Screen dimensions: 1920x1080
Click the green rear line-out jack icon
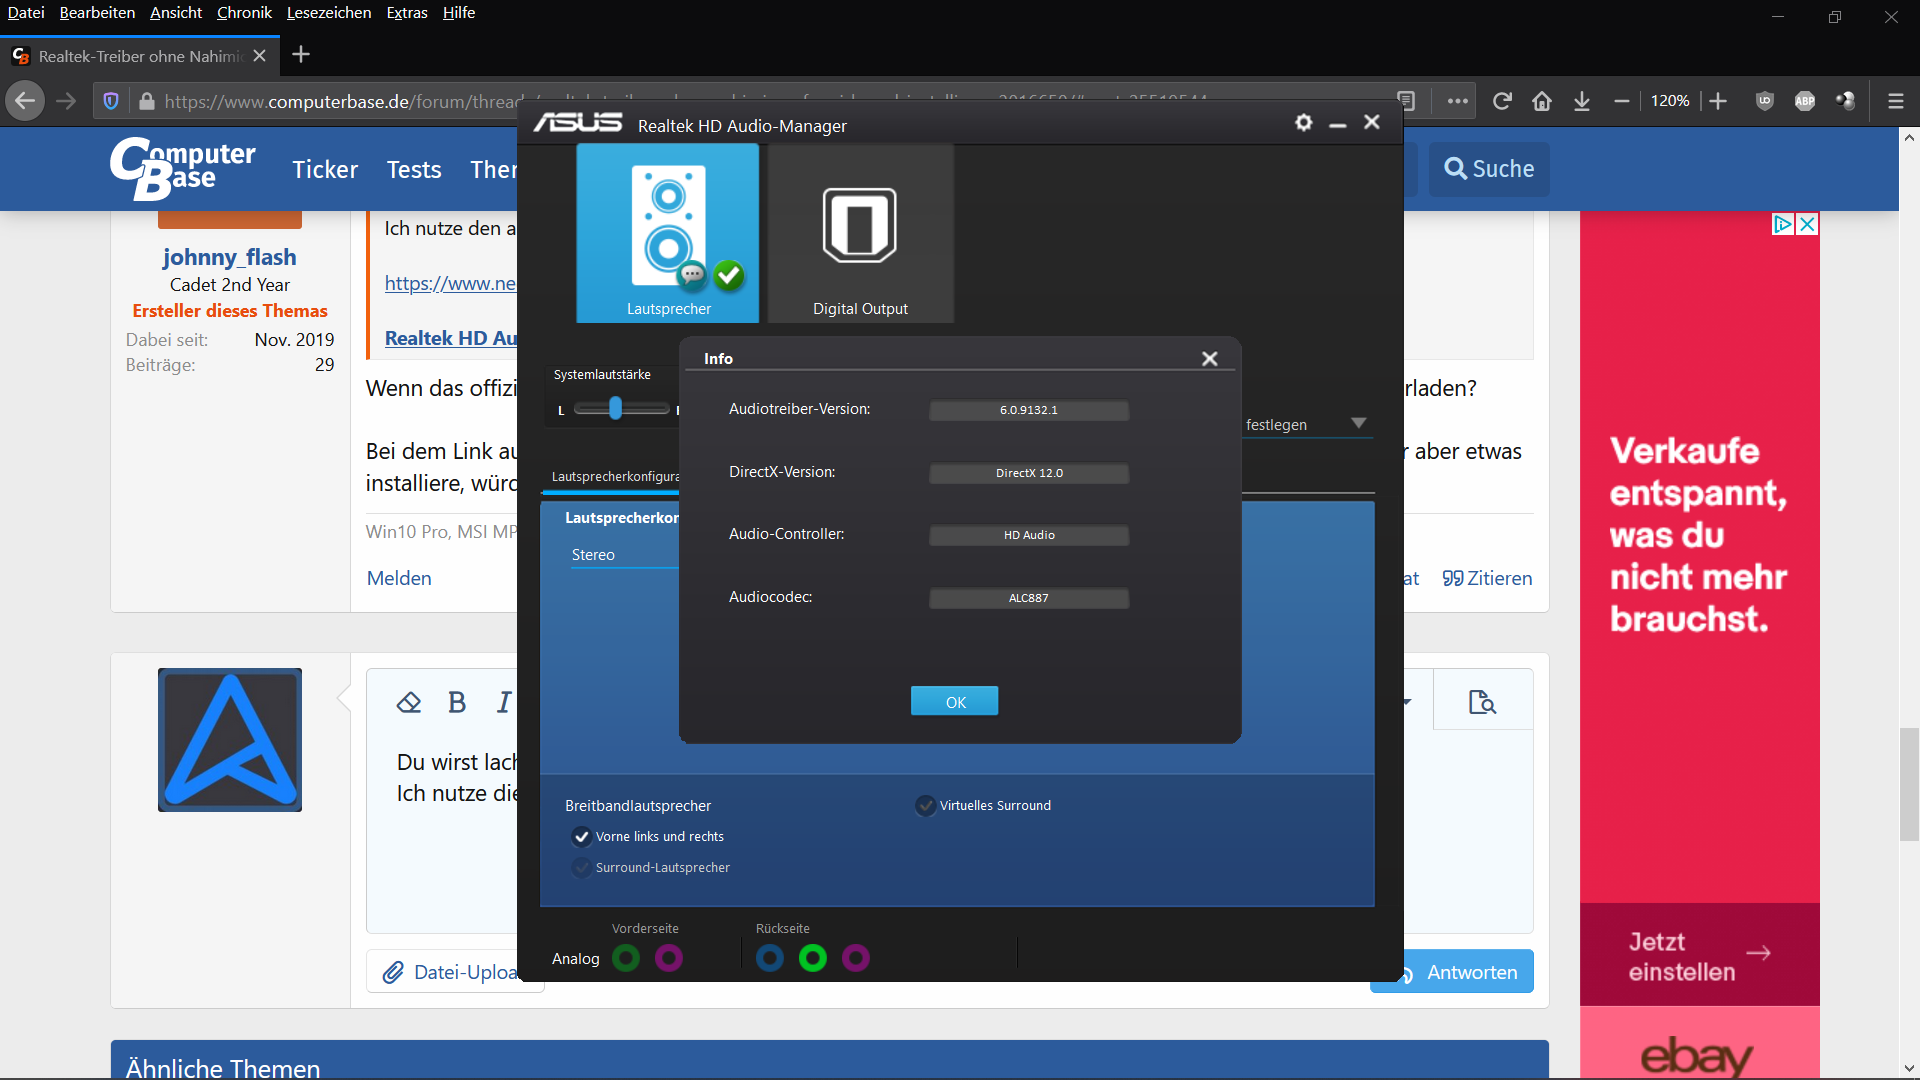click(x=813, y=958)
